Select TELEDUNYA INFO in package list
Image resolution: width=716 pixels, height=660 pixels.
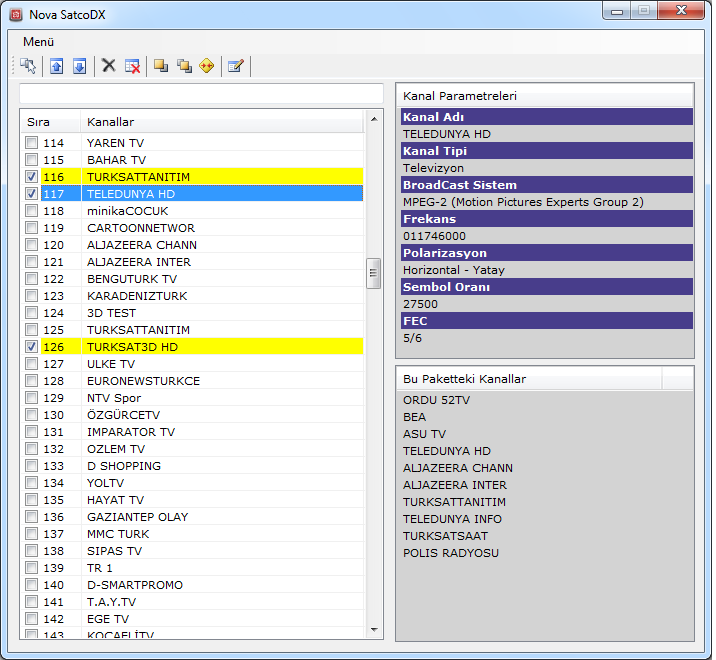pos(452,519)
